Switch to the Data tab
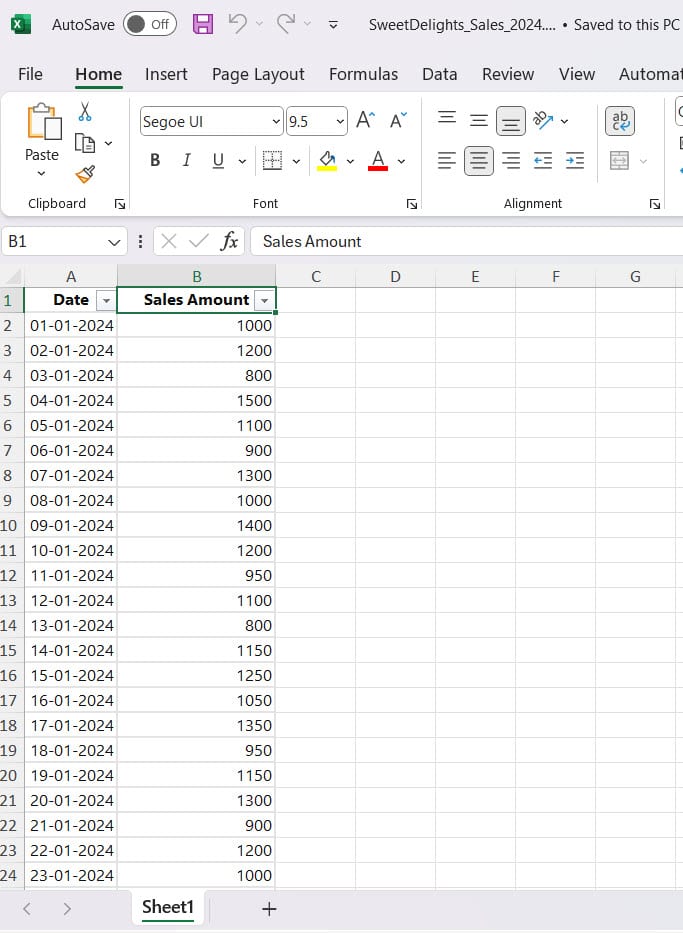The height and width of the screenshot is (933, 683). click(440, 74)
